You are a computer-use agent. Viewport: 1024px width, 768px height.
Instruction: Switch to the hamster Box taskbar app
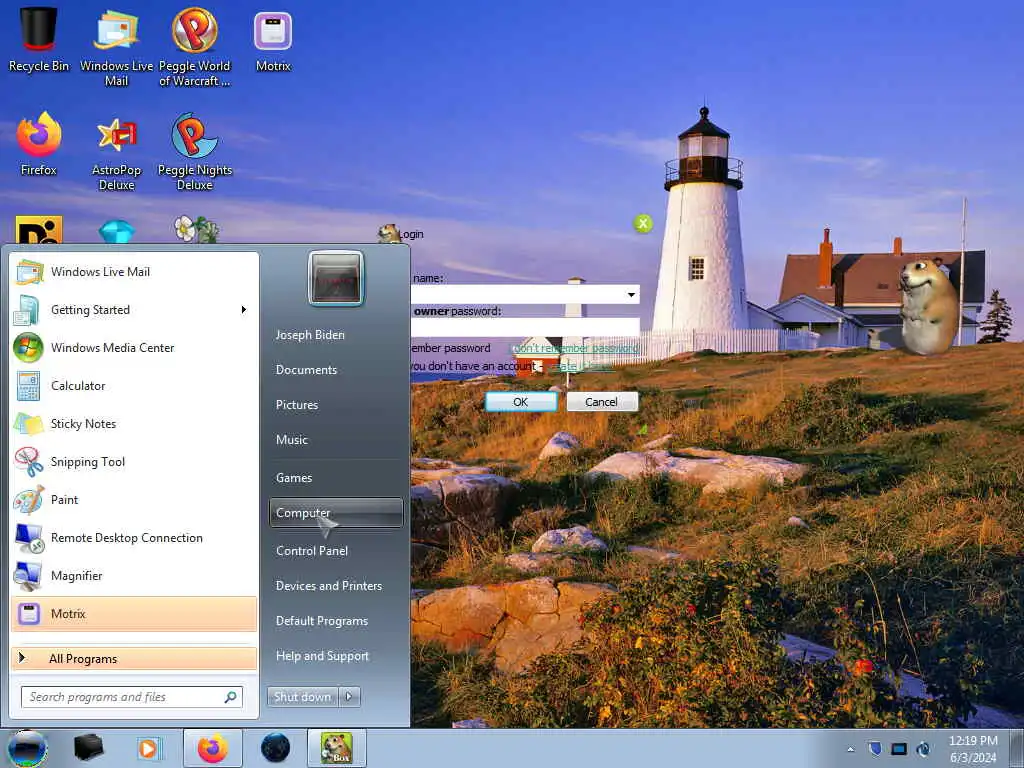[336, 748]
